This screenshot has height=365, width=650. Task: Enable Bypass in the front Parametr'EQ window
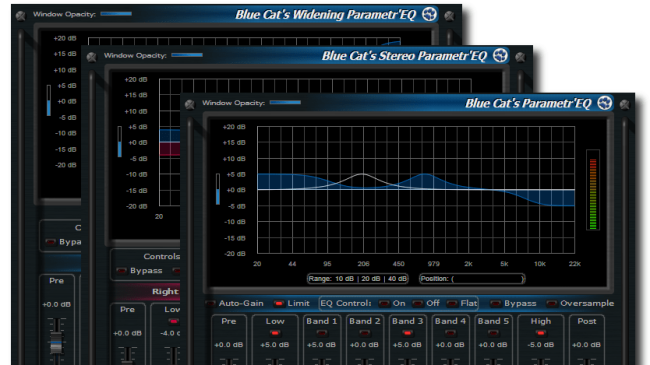pos(495,304)
